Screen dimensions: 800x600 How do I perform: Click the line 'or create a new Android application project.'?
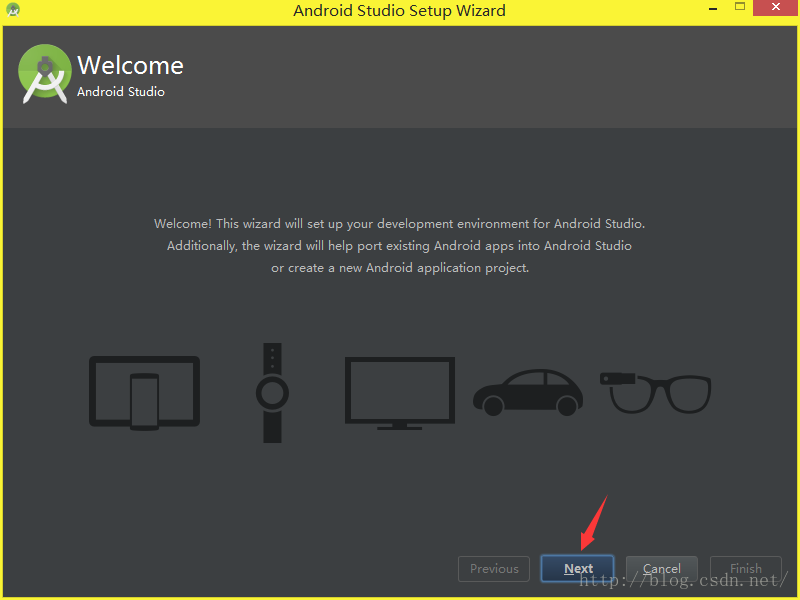point(400,268)
